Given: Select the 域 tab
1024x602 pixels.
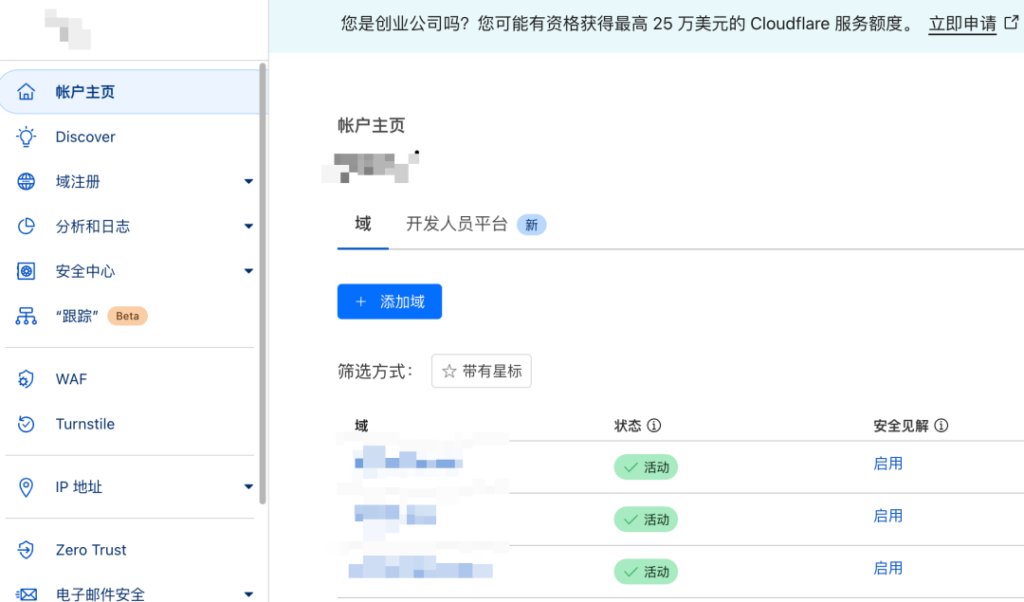Looking at the screenshot, I should tap(363, 224).
